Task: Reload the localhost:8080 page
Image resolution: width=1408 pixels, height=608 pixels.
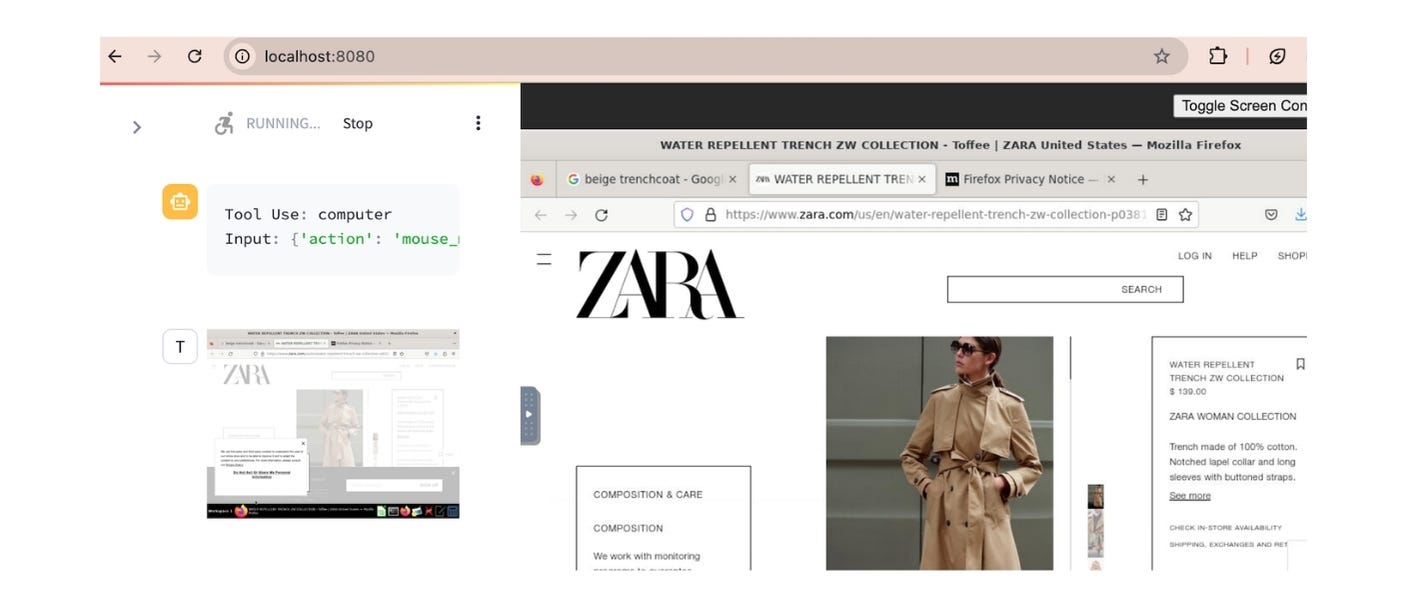Action: tap(195, 57)
